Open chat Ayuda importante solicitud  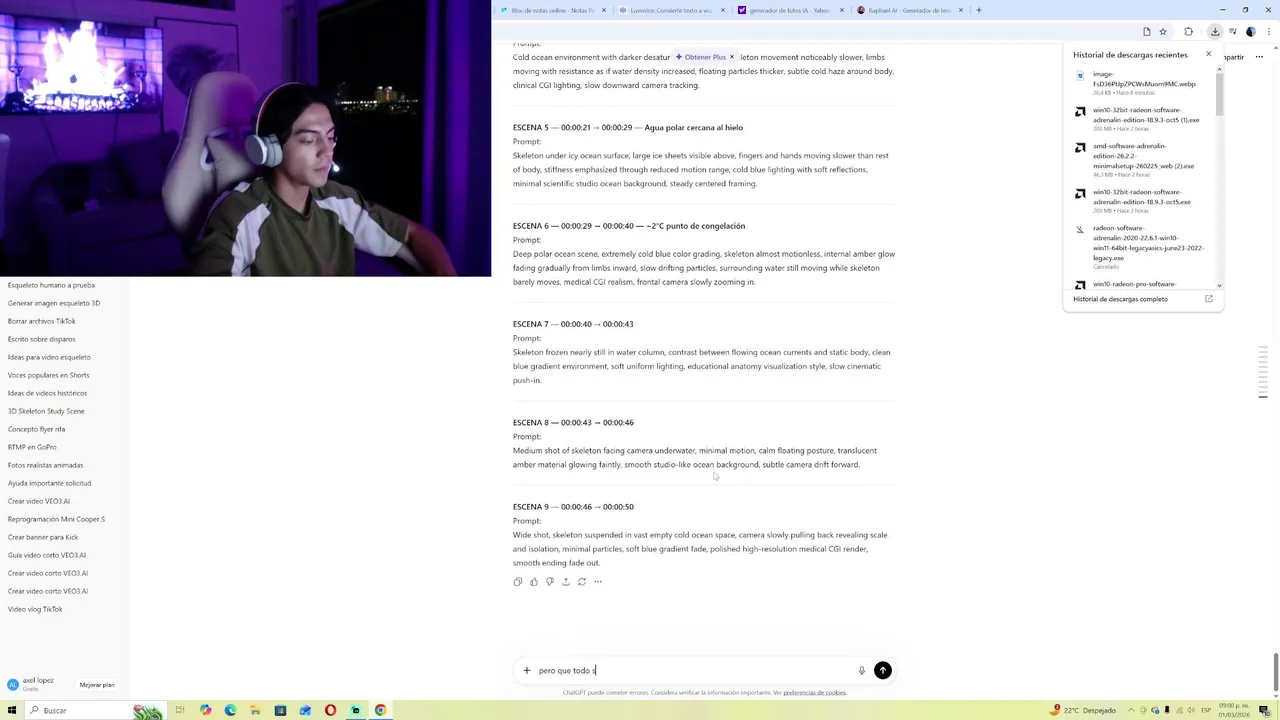coord(50,483)
